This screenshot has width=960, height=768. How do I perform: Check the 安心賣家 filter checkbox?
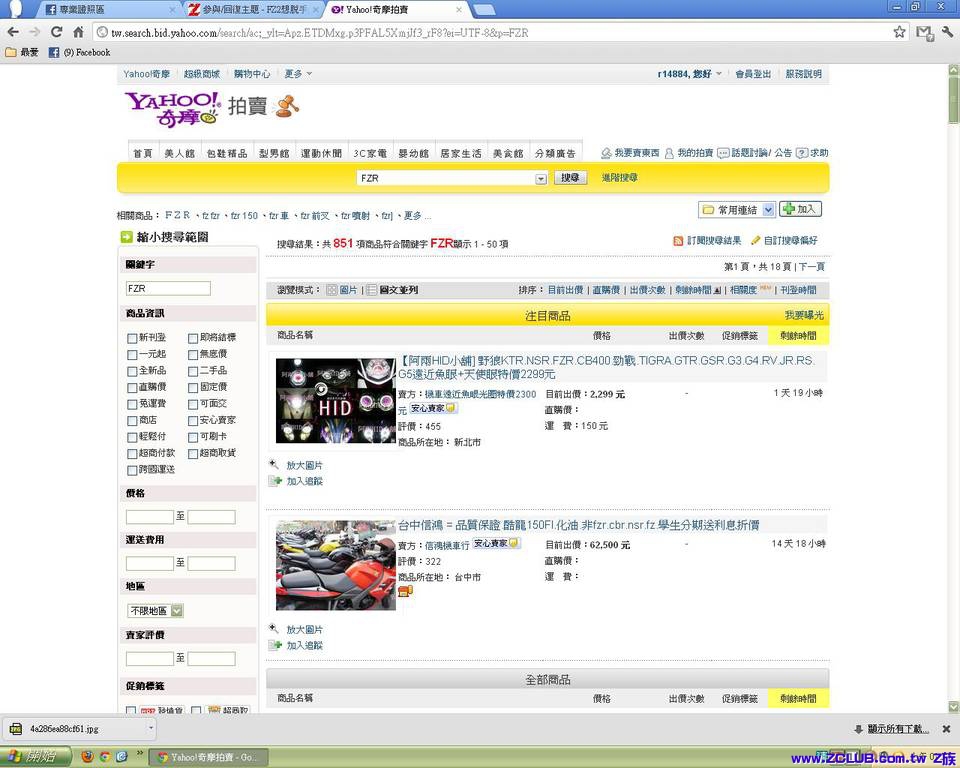[x=193, y=421]
